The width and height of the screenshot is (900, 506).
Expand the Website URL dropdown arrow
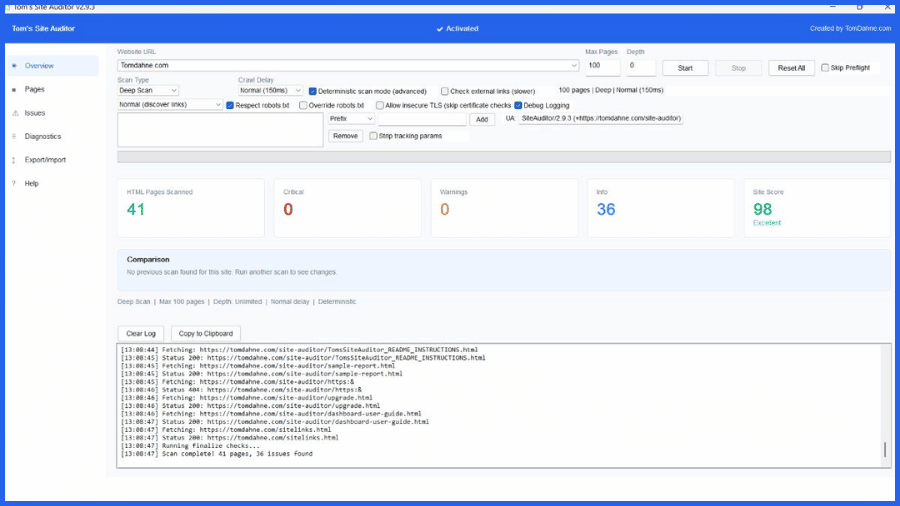573,65
